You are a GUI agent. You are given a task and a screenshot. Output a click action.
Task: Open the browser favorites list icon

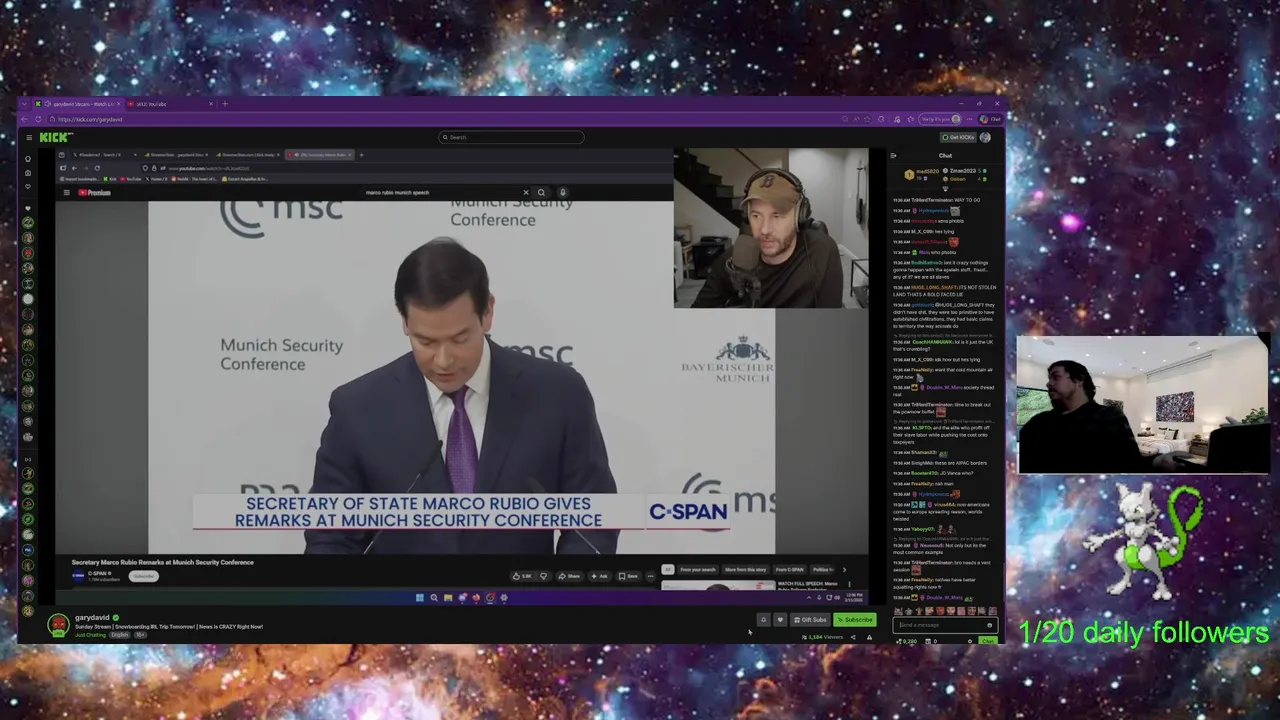click(910, 119)
